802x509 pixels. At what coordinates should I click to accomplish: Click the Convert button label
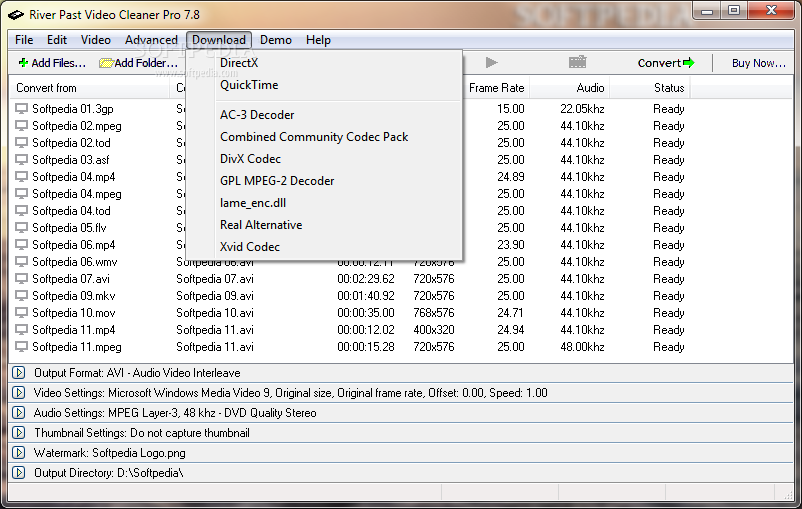pyautogui.click(x=659, y=63)
